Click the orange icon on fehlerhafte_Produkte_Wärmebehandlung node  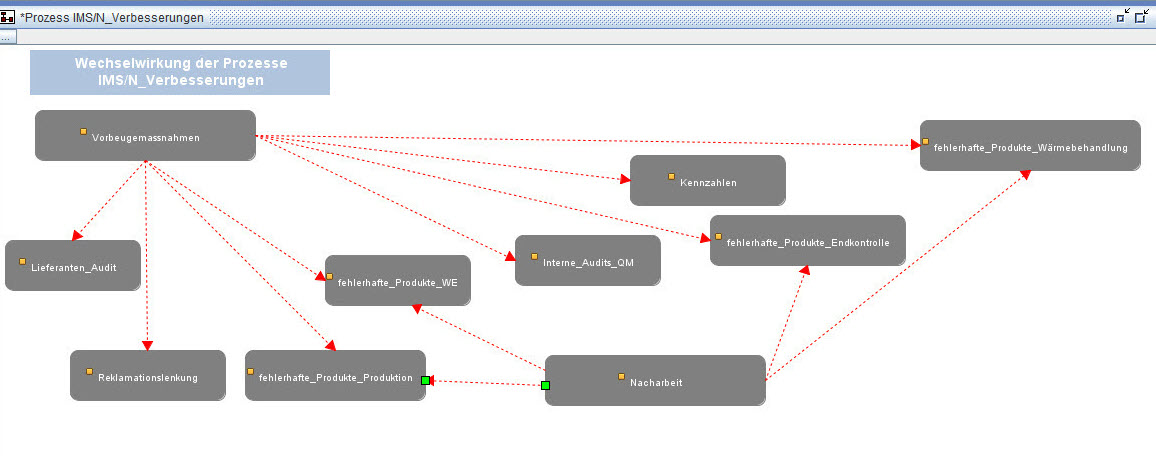click(926, 141)
